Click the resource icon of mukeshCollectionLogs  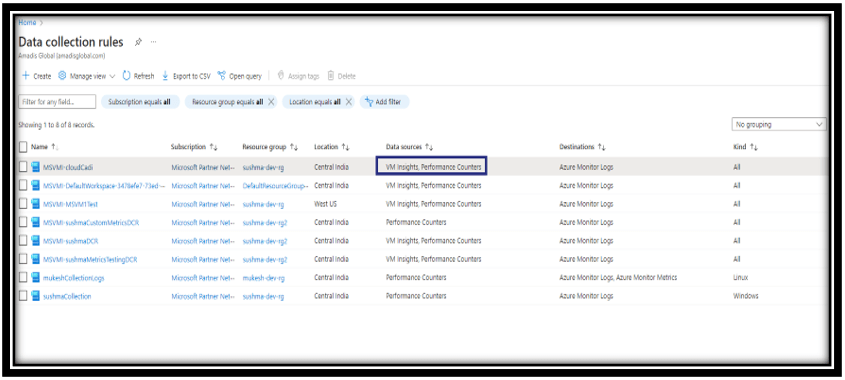tap(36, 278)
